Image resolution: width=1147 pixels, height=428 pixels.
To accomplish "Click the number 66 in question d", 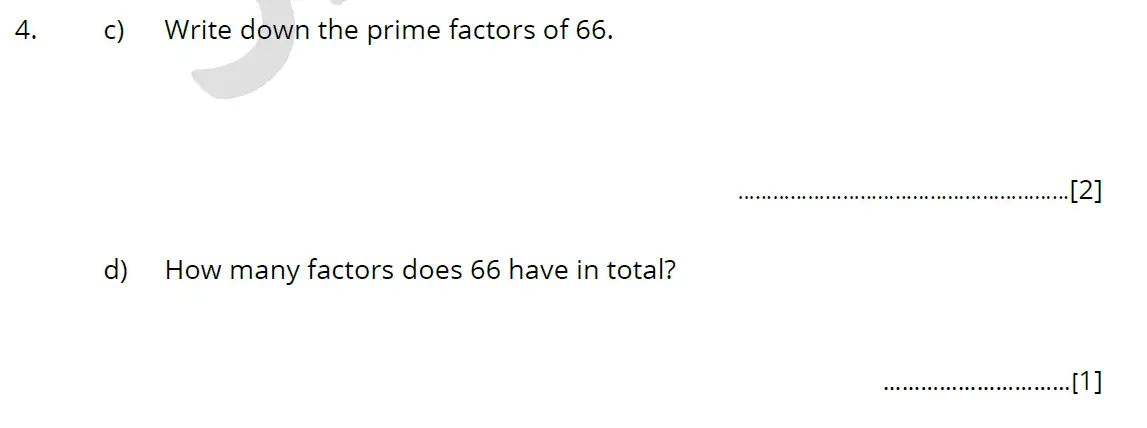I will [484, 270].
